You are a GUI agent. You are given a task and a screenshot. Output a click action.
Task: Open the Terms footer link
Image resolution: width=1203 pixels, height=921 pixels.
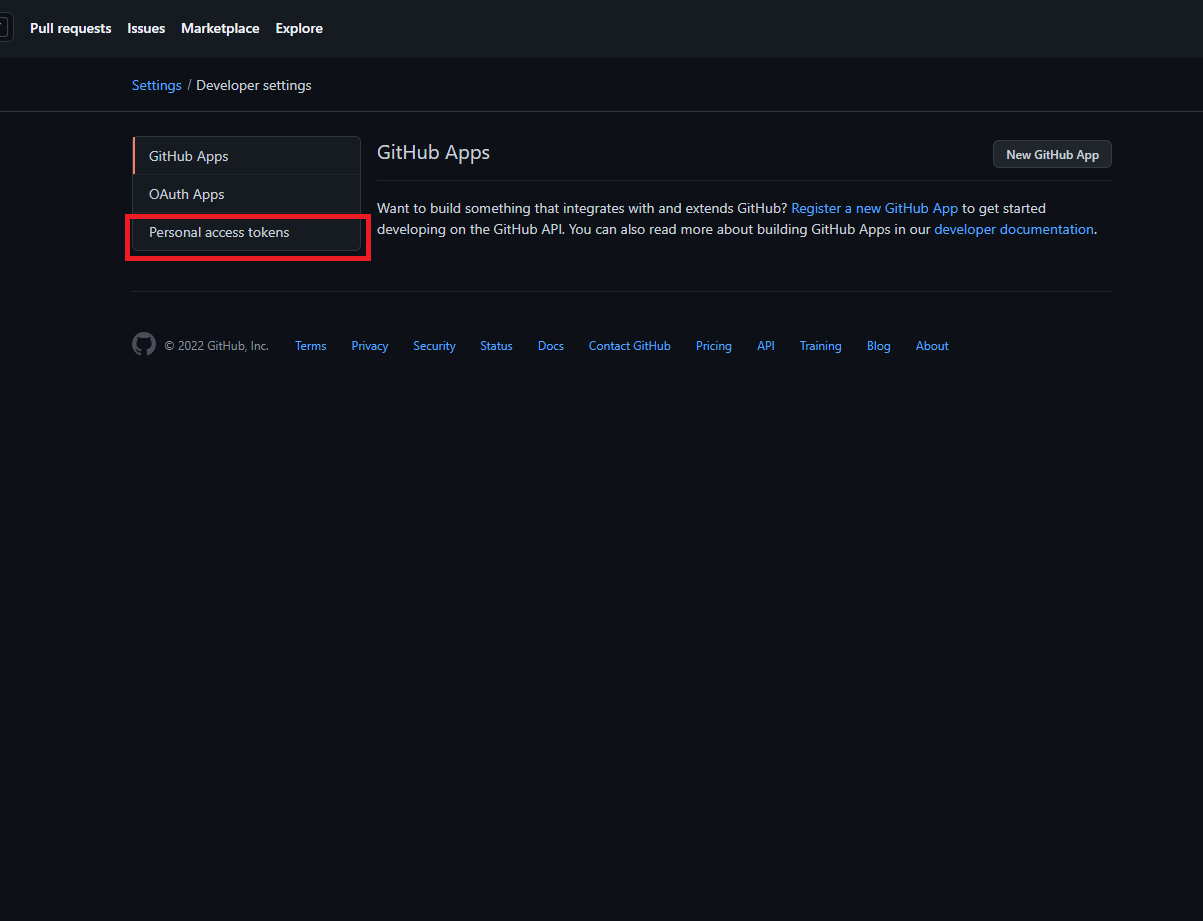click(x=310, y=346)
